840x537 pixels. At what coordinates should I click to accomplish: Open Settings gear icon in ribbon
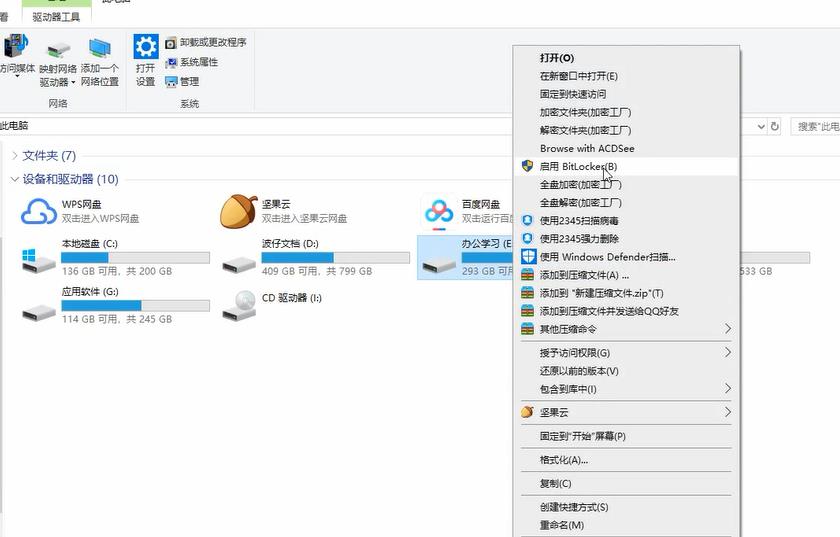point(146,47)
